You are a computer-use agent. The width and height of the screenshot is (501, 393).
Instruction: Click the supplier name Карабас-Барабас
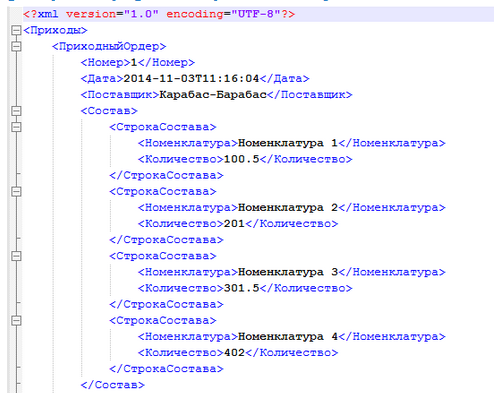click(213, 95)
